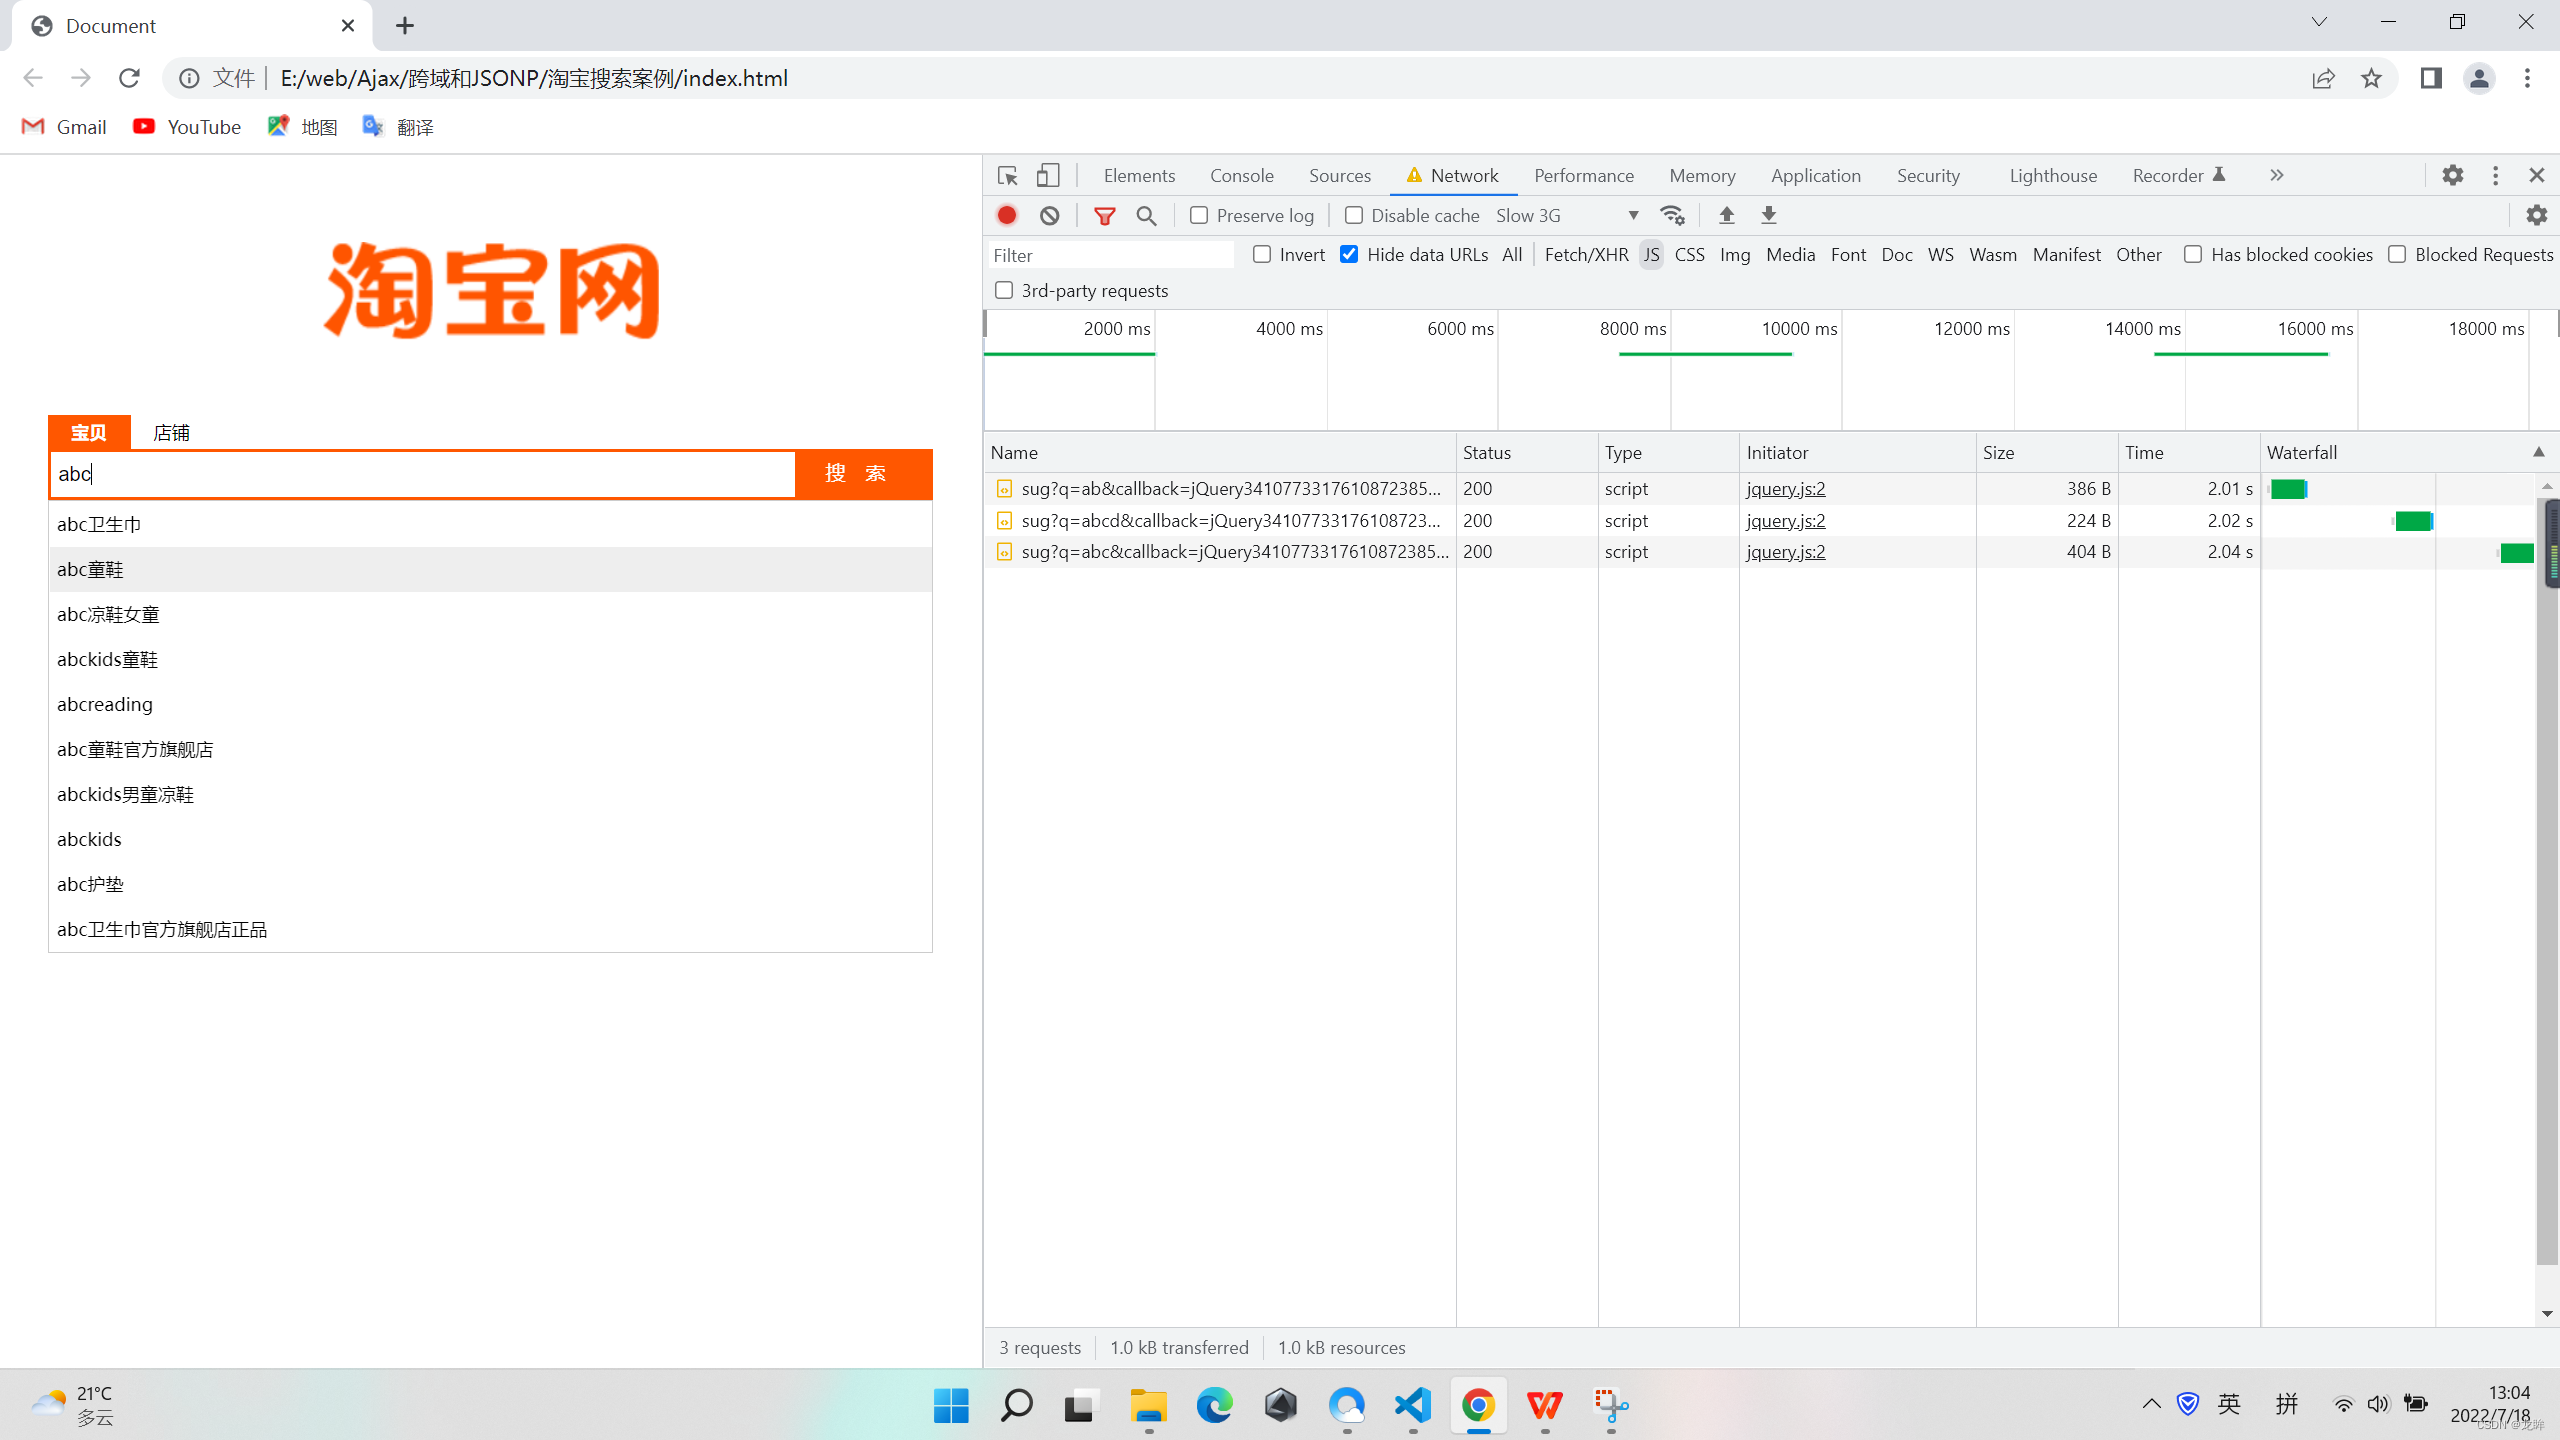This screenshot has width=2560, height=1440.
Task: Click the clear network log icon
Action: (x=1049, y=215)
